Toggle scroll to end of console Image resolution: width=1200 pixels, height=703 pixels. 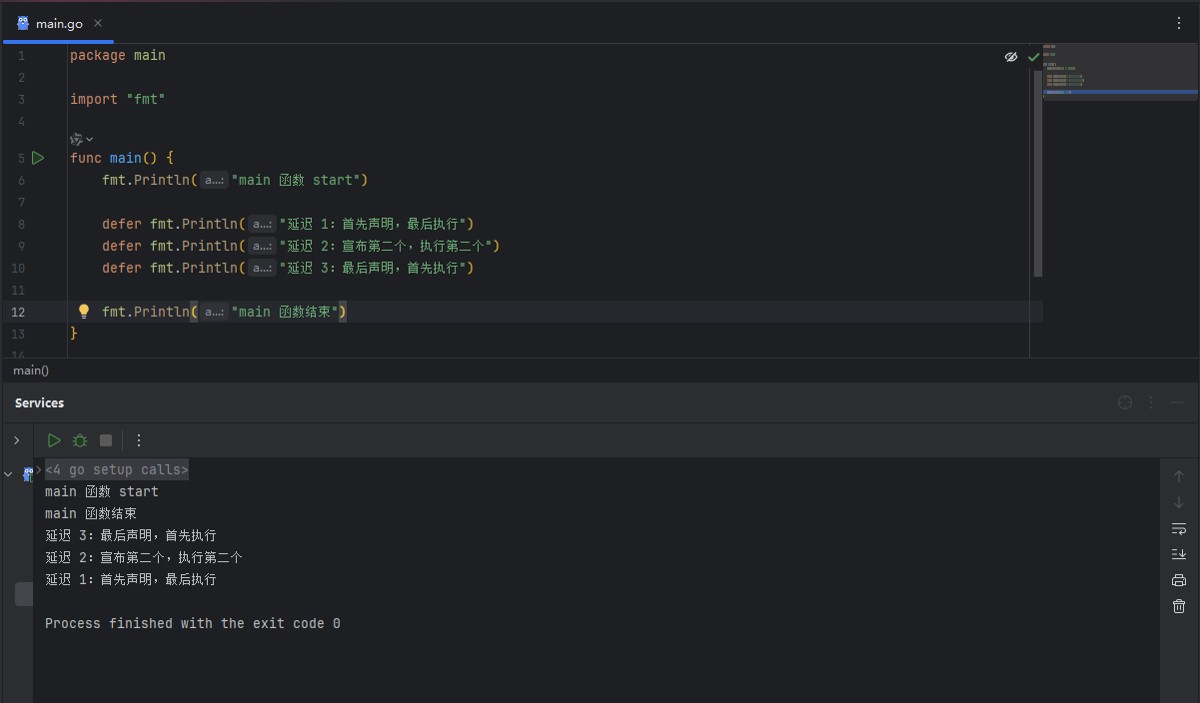[x=1179, y=554]
